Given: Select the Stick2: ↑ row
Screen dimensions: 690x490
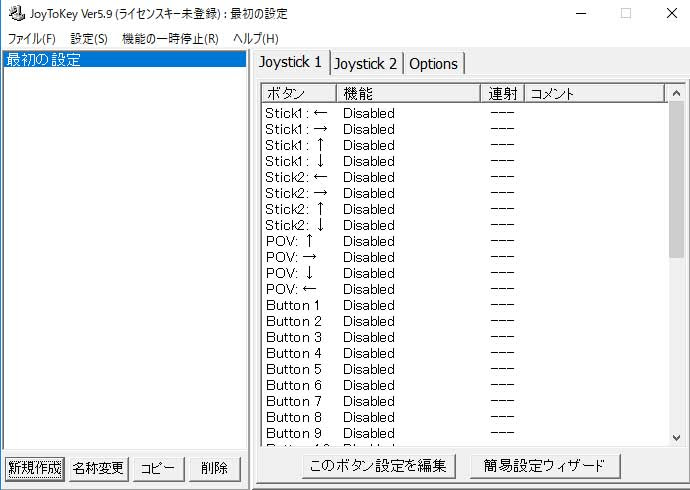Looking at the screenshot, I should coord(465,209).
